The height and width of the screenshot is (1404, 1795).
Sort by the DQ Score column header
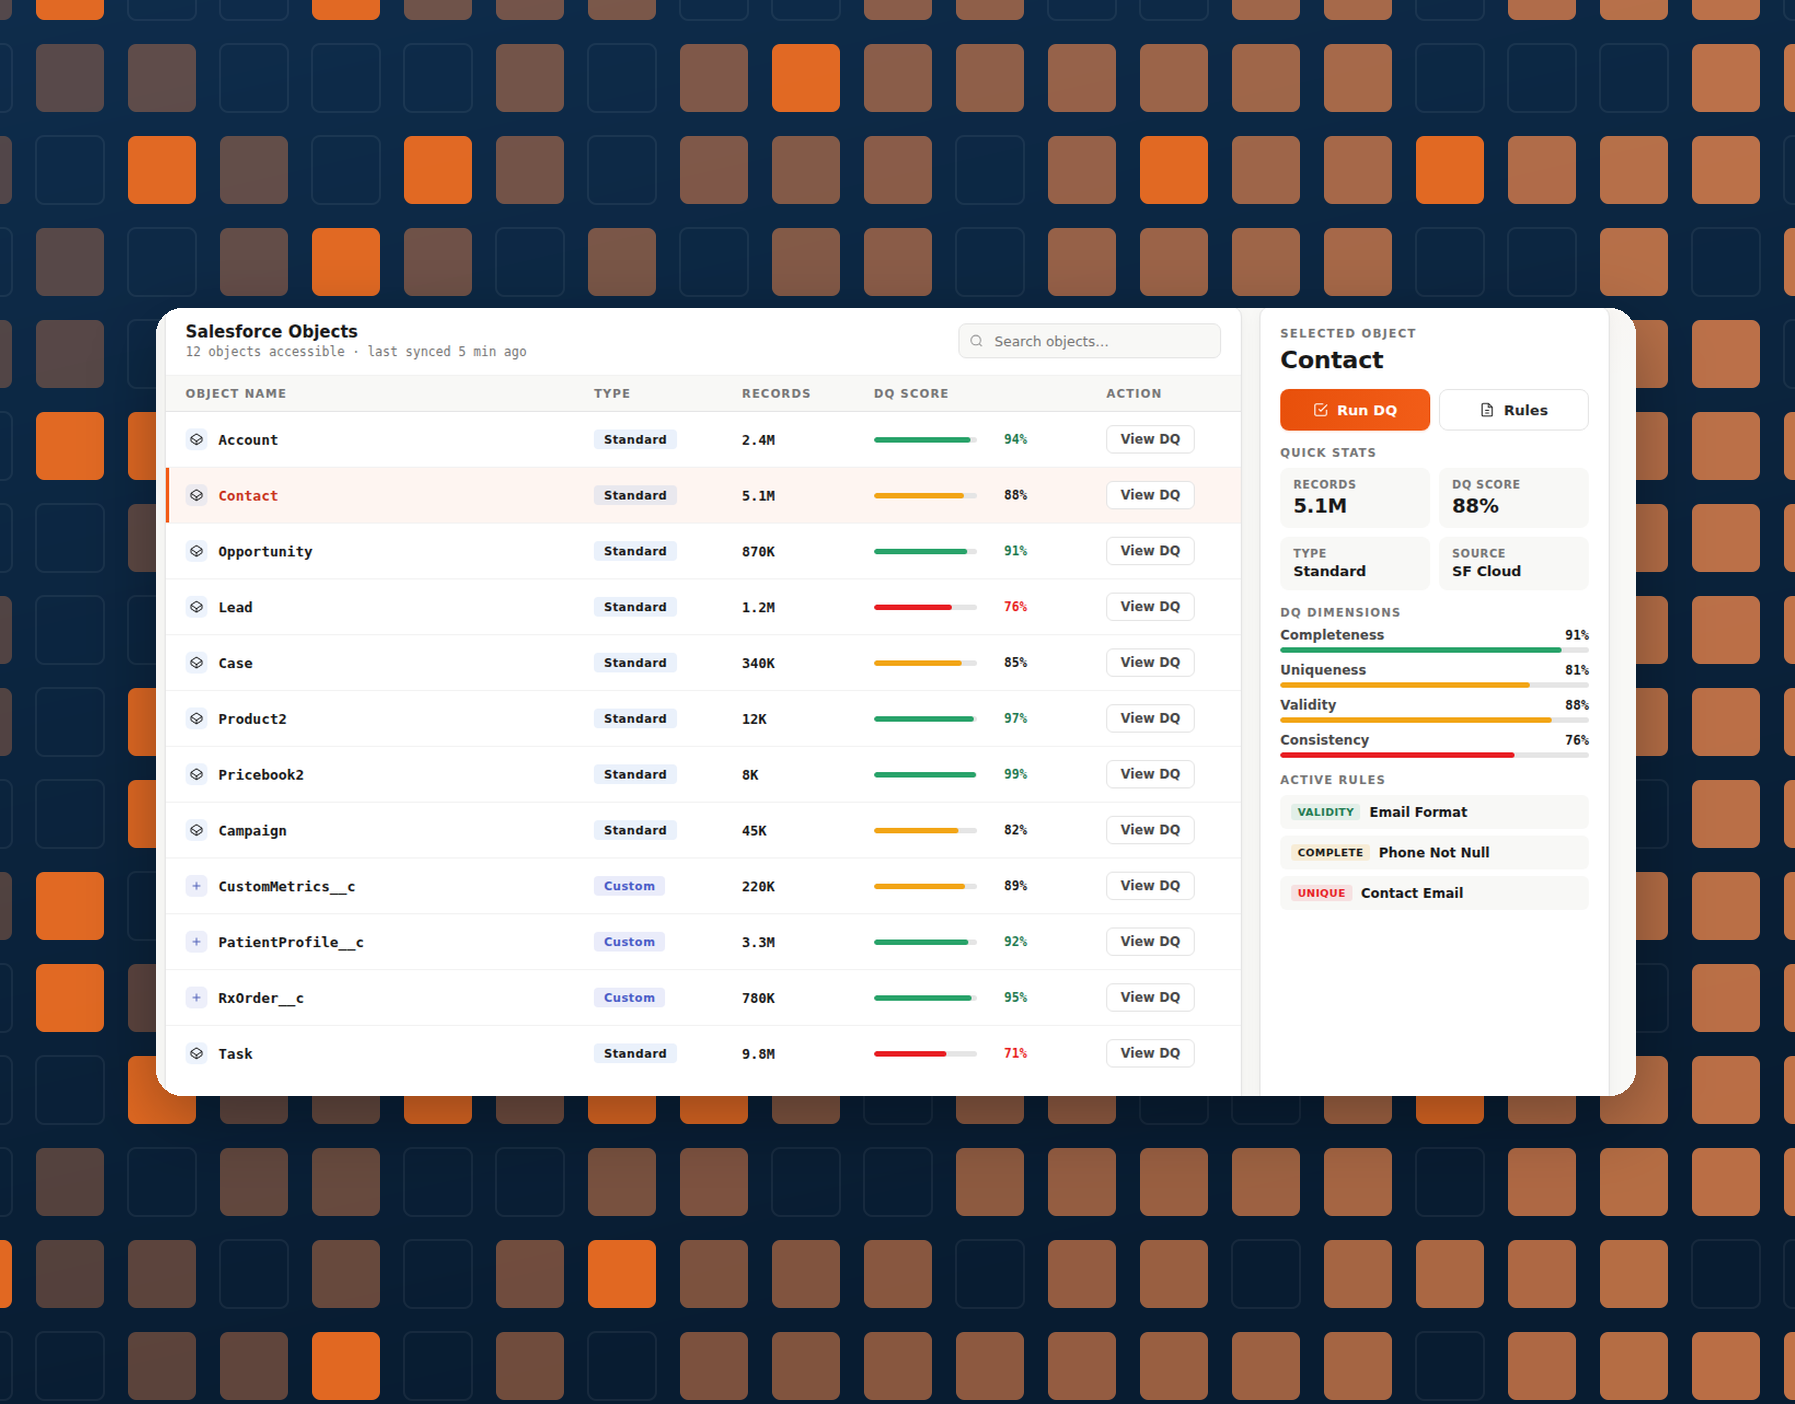click(x=911, y=394)
